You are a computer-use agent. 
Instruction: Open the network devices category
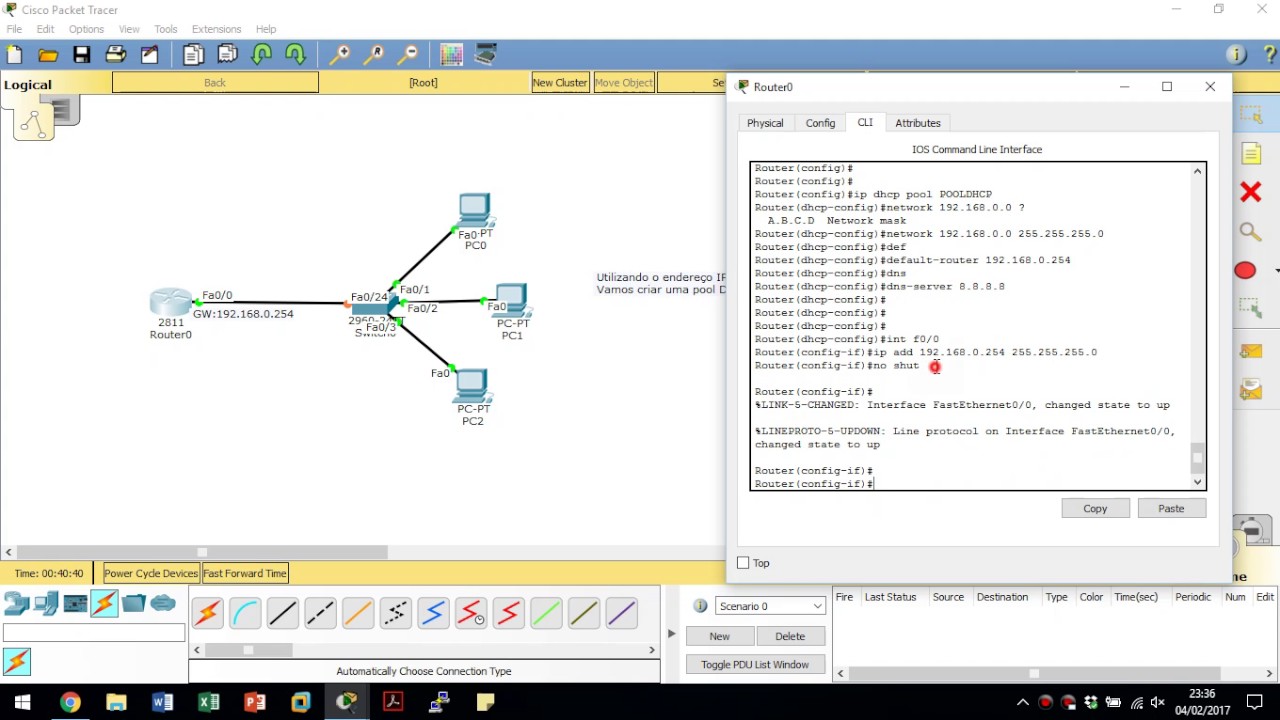coord(17,603)
